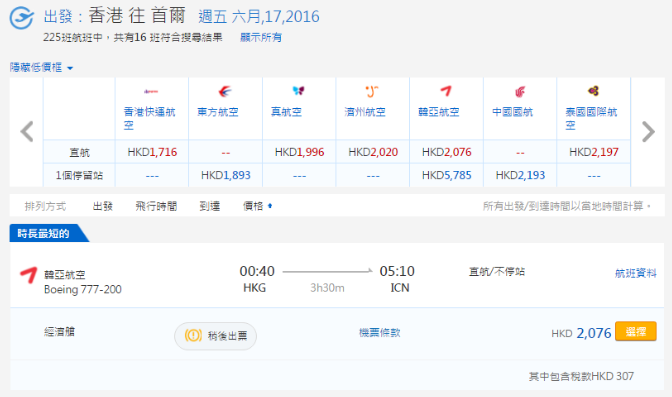
Task: Click the date 週五 六月,17,2016
Action: coord(259,17)
